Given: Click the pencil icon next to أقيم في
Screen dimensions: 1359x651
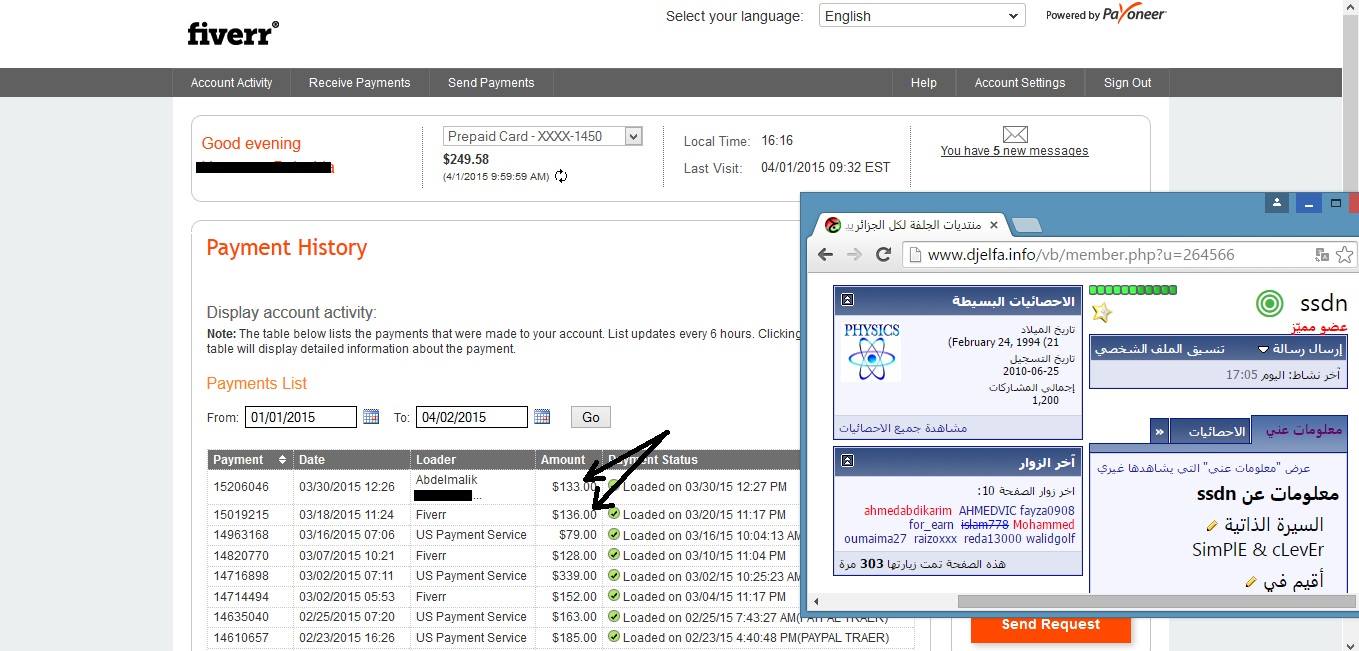Looking at the screenshot, I should click(1250, 581).
